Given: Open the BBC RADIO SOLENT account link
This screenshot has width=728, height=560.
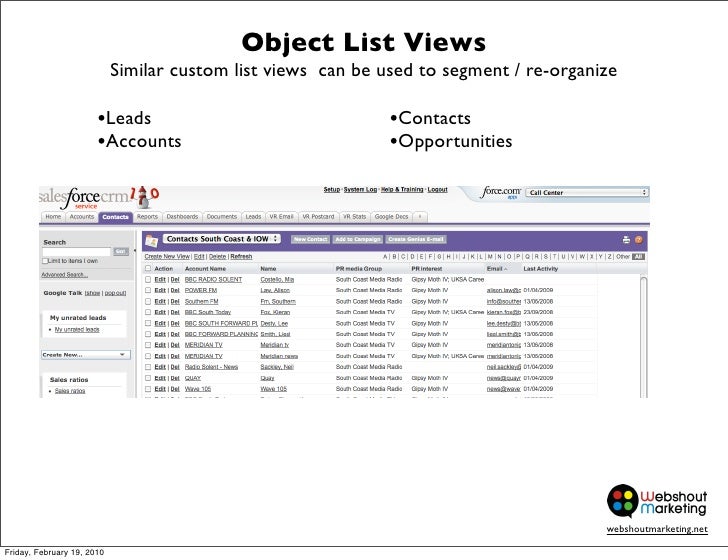Looking at the screenshot, I should pos(214,280).
